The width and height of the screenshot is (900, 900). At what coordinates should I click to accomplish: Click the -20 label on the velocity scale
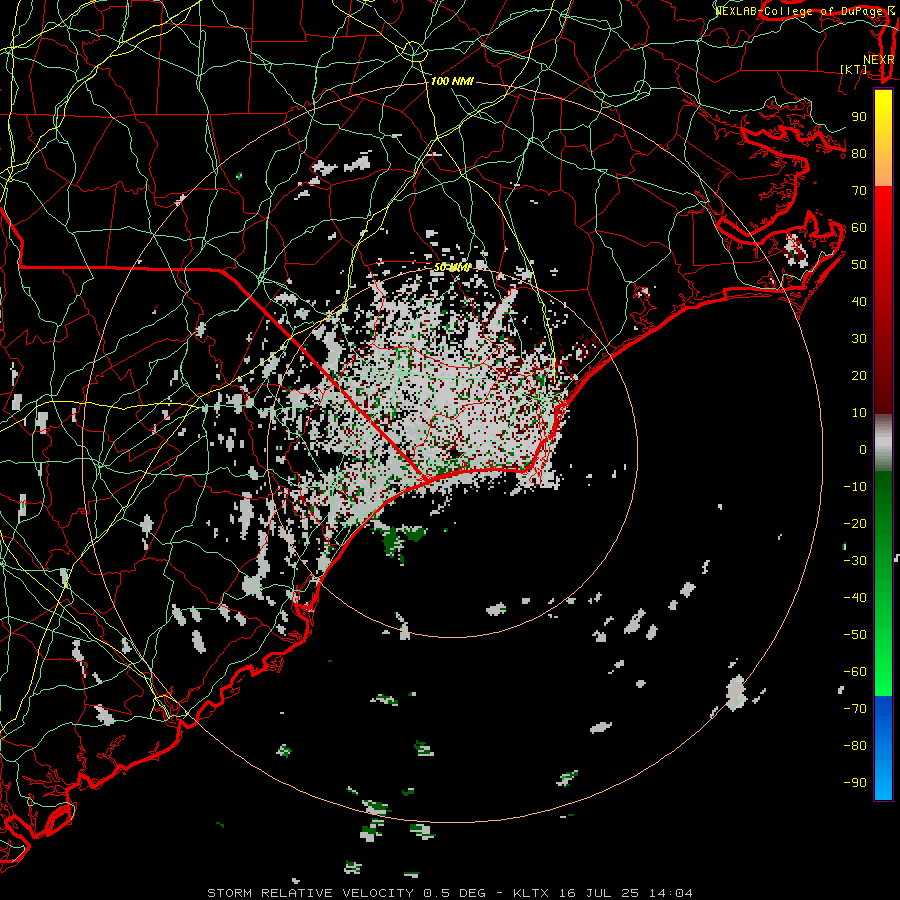point(855,523)
